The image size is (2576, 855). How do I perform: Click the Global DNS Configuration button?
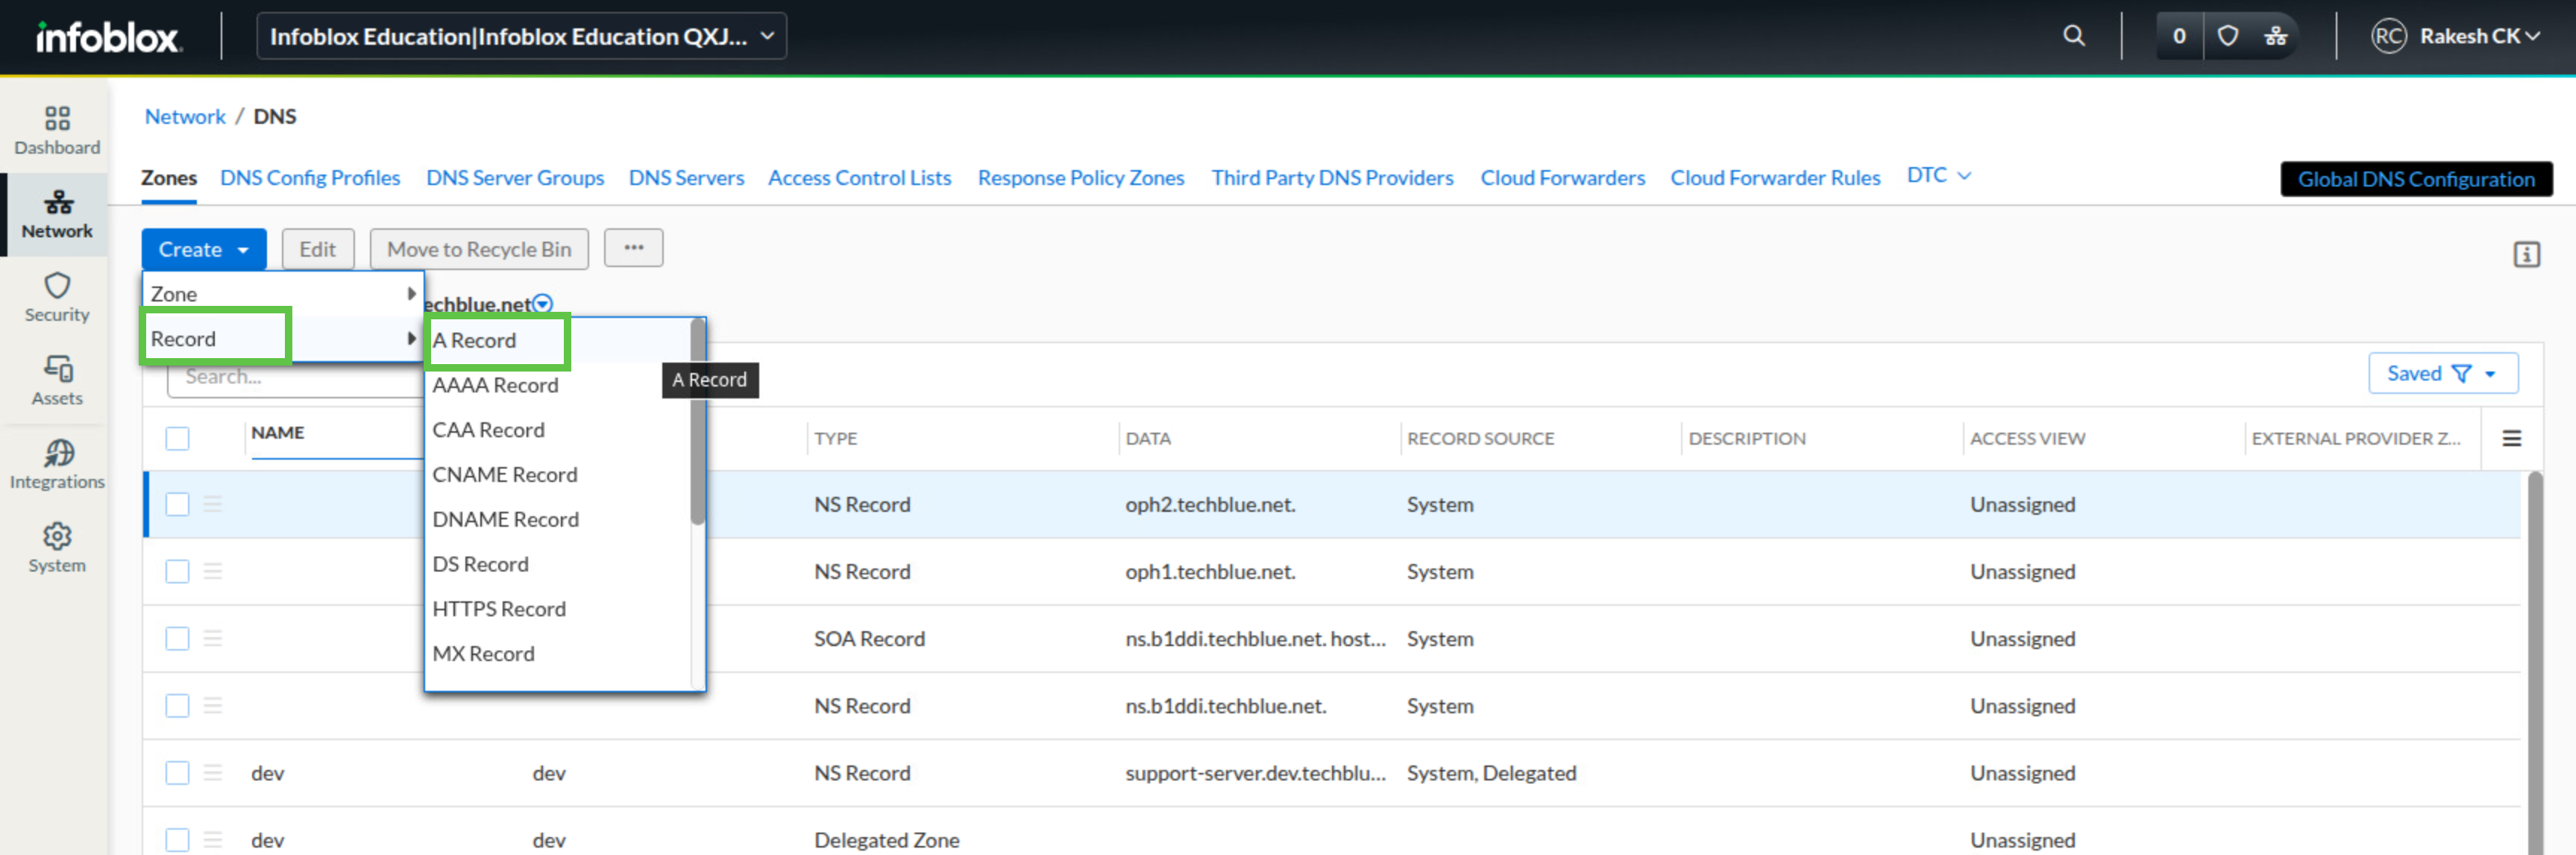[2416, 179]
